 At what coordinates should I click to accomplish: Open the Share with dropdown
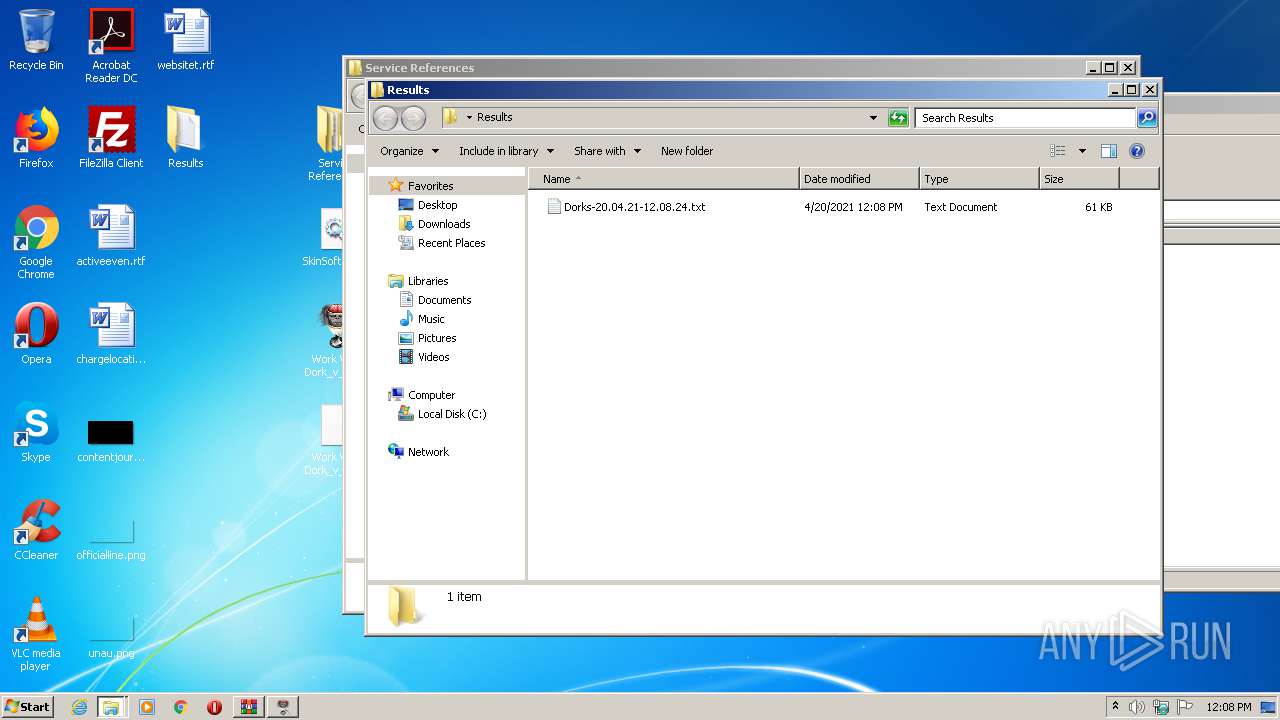point(607,151)
